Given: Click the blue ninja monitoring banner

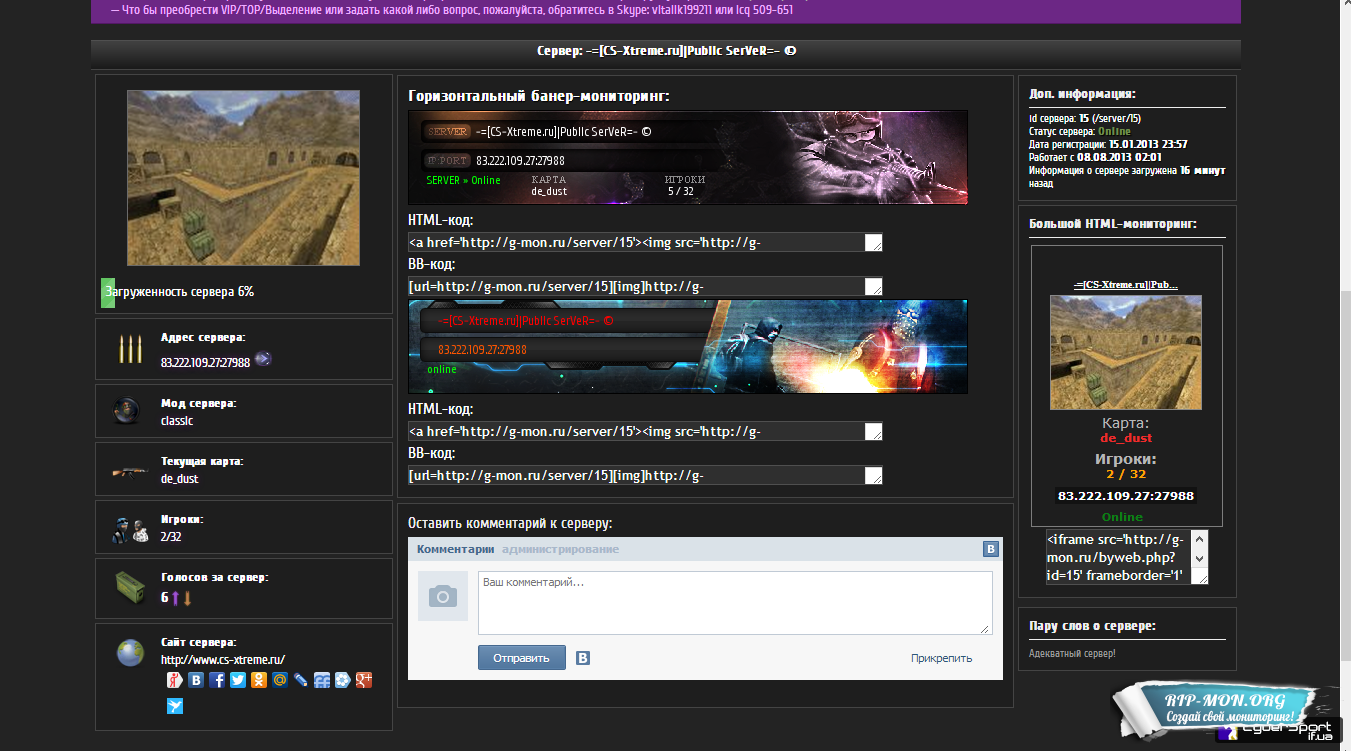Looking at the screenshot, I should 688,346.
